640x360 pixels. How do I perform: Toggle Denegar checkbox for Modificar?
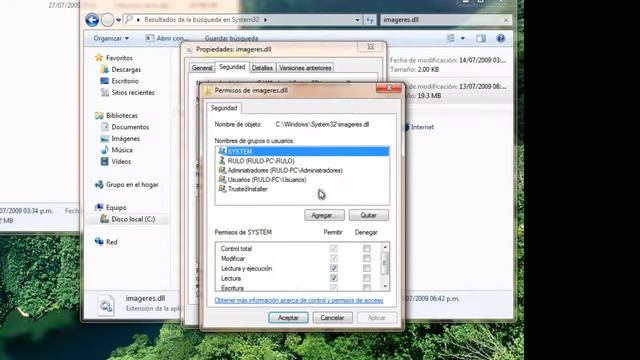(367, 258)
